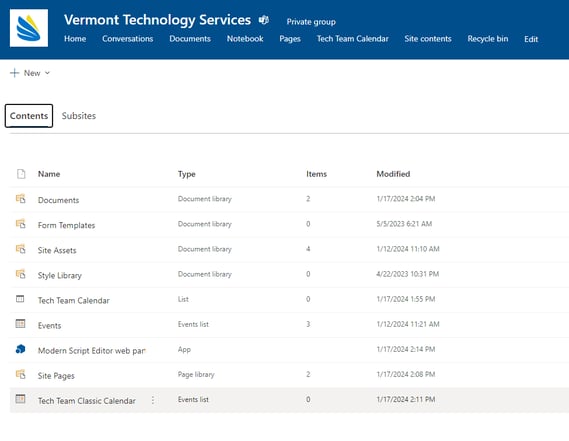Click item count 4 for Site Assets
This screenshot has width=569, height=441.
coord(308,249)
